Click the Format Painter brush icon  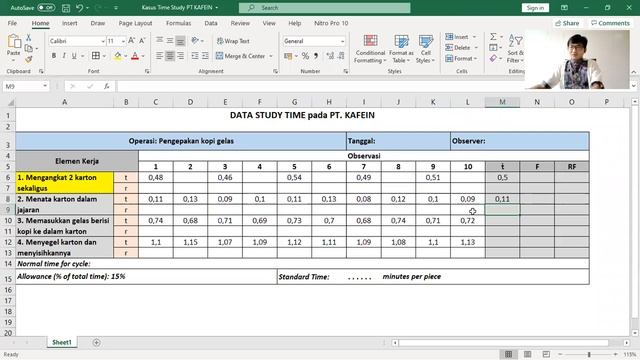coord(29,60)
